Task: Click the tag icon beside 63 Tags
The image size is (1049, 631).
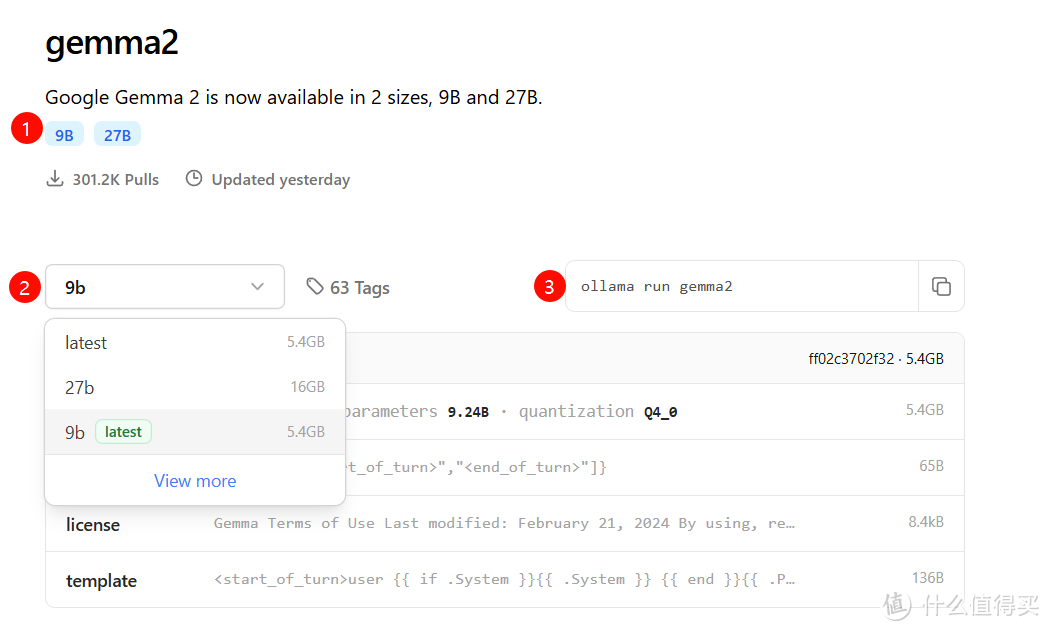Action: [315, 287]
